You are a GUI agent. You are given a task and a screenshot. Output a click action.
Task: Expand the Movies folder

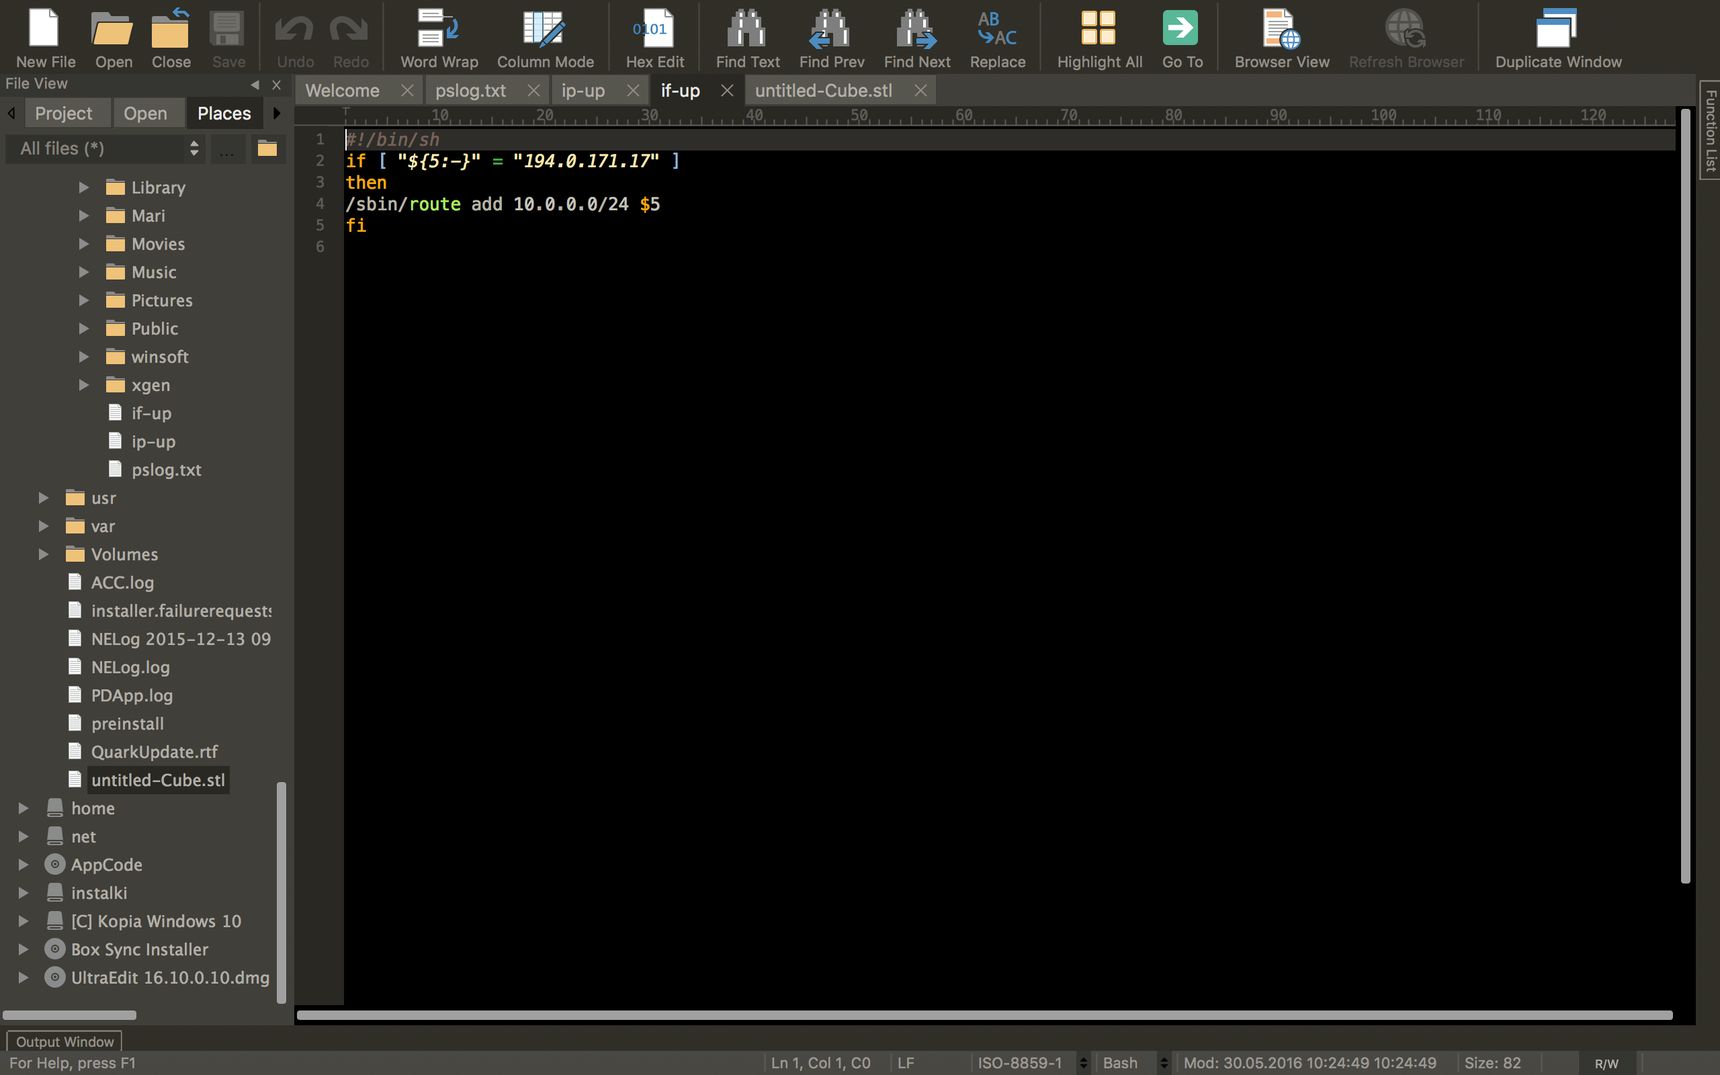84,243
